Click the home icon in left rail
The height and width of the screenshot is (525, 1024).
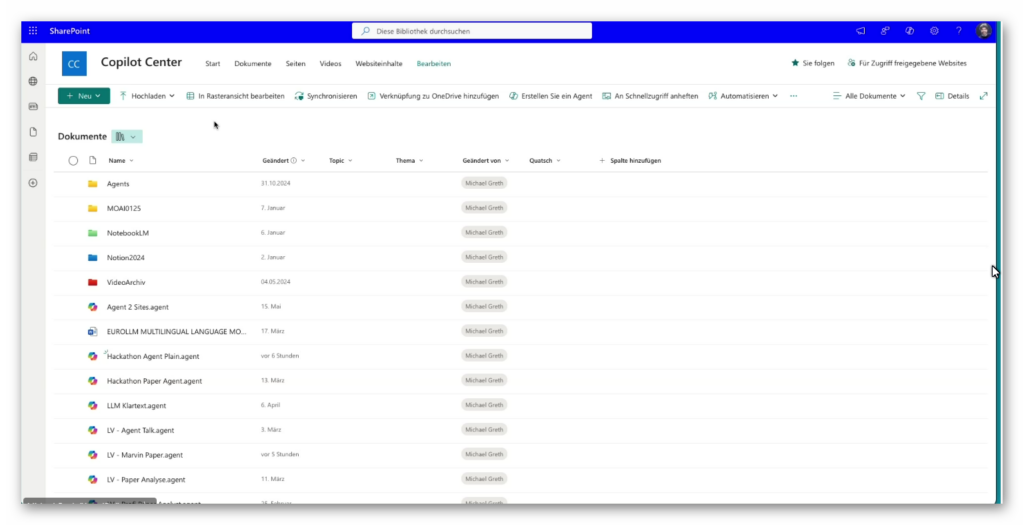(x=33, y=57)
